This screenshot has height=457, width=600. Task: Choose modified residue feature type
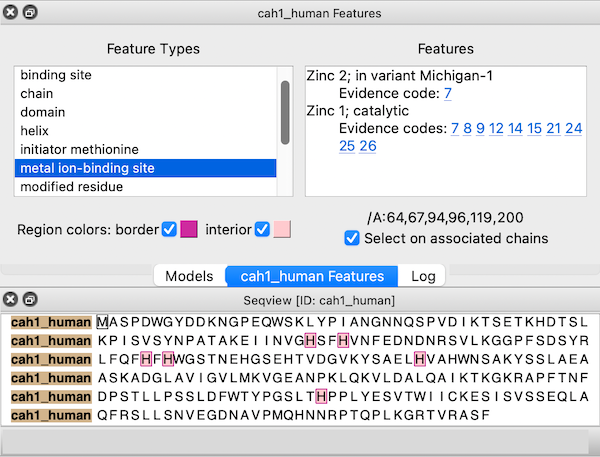[x=71, y=187]
